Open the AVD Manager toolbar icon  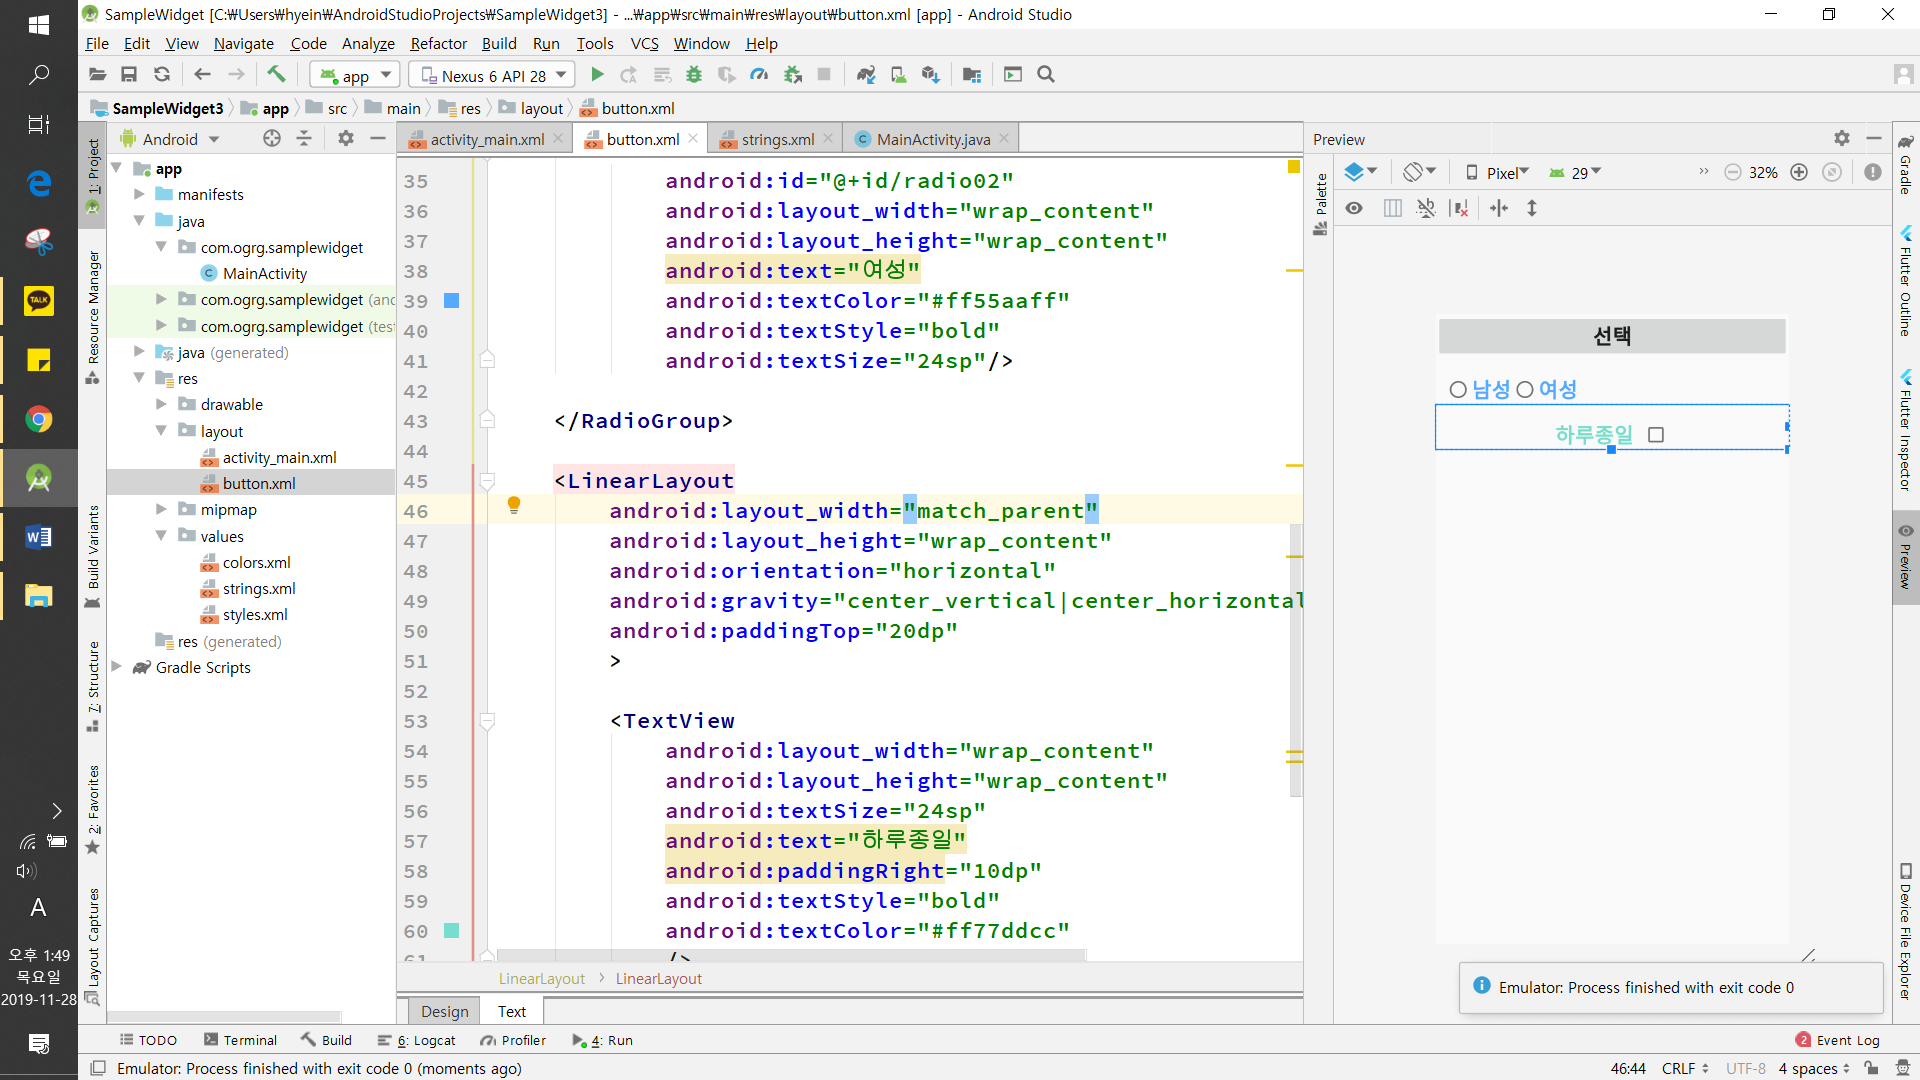(x=898, y=75)
